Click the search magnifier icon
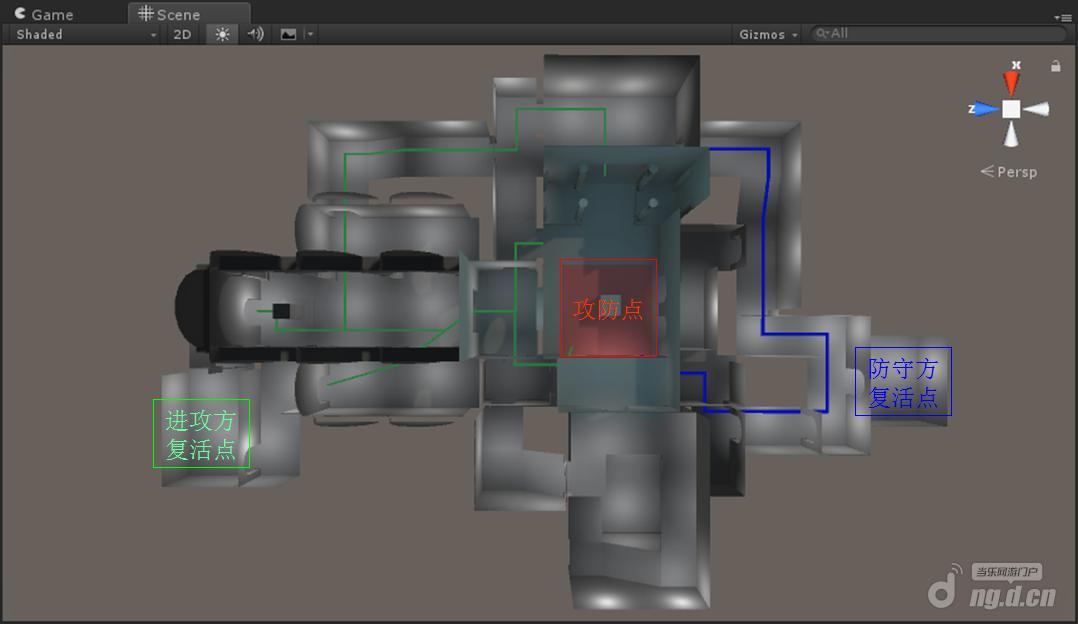This screenshot has height=624, width=1078. [822, 33]
